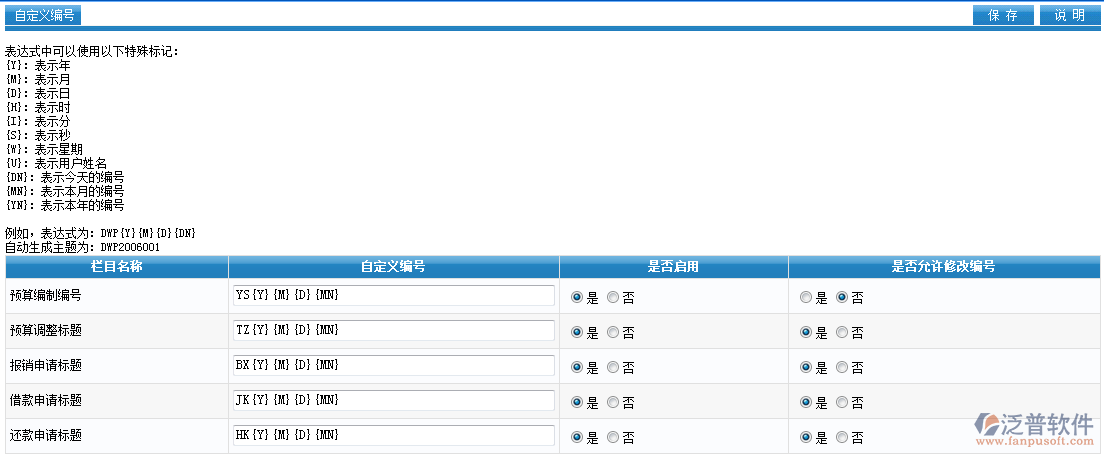The height and width of the screenshot is (457, 1104).
Task: Click the 预算编制编号 row label
Action: (x=46, y=296)
